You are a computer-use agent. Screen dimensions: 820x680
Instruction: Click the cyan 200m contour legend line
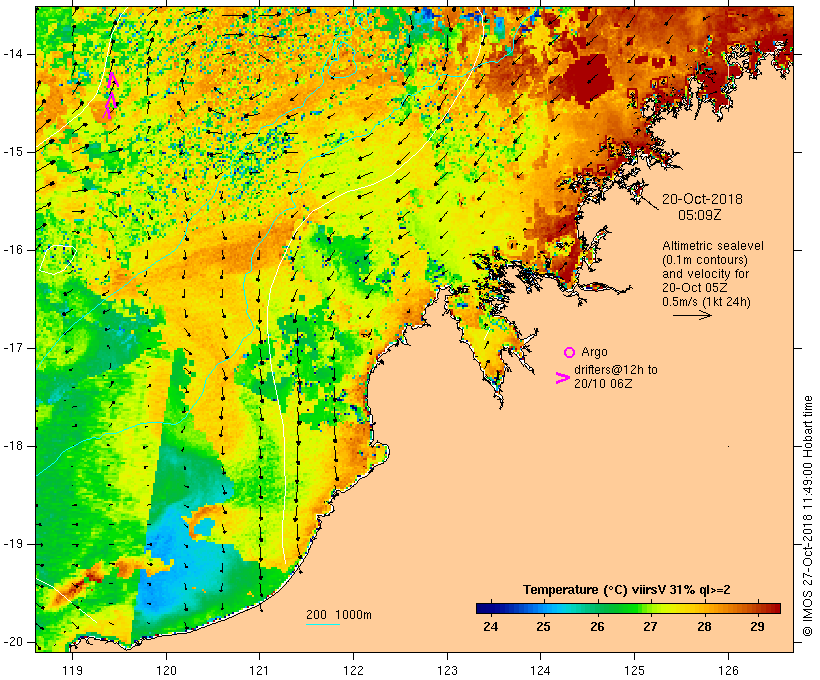(x=323, y=624)
